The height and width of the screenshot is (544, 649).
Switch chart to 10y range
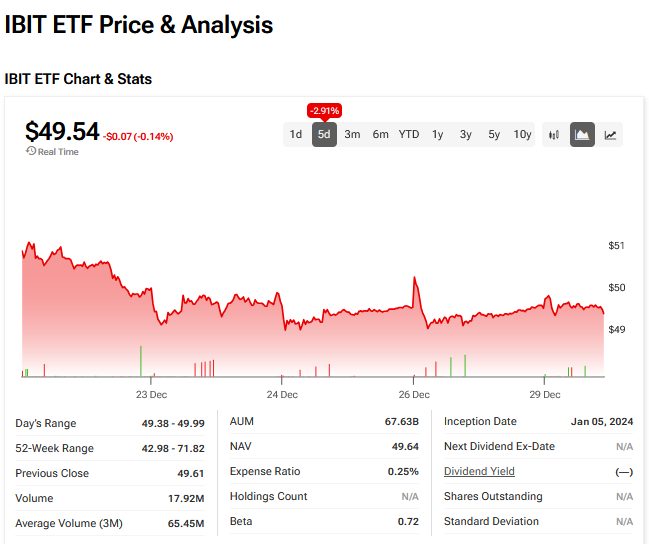(x=522, y=134)
